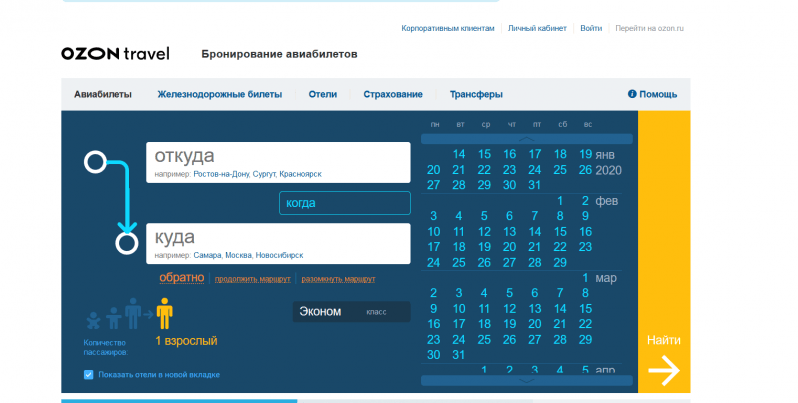Click the help info icon
The height and width of the screenshot is (403, 798).
click(x=632, y=94)
